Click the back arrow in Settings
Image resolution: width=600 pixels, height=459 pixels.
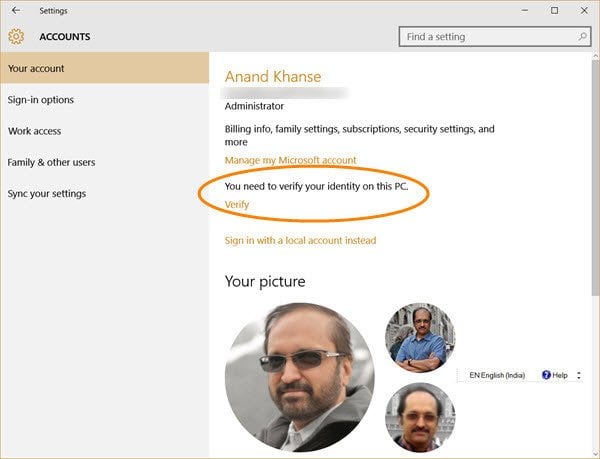tap(16, 11)
